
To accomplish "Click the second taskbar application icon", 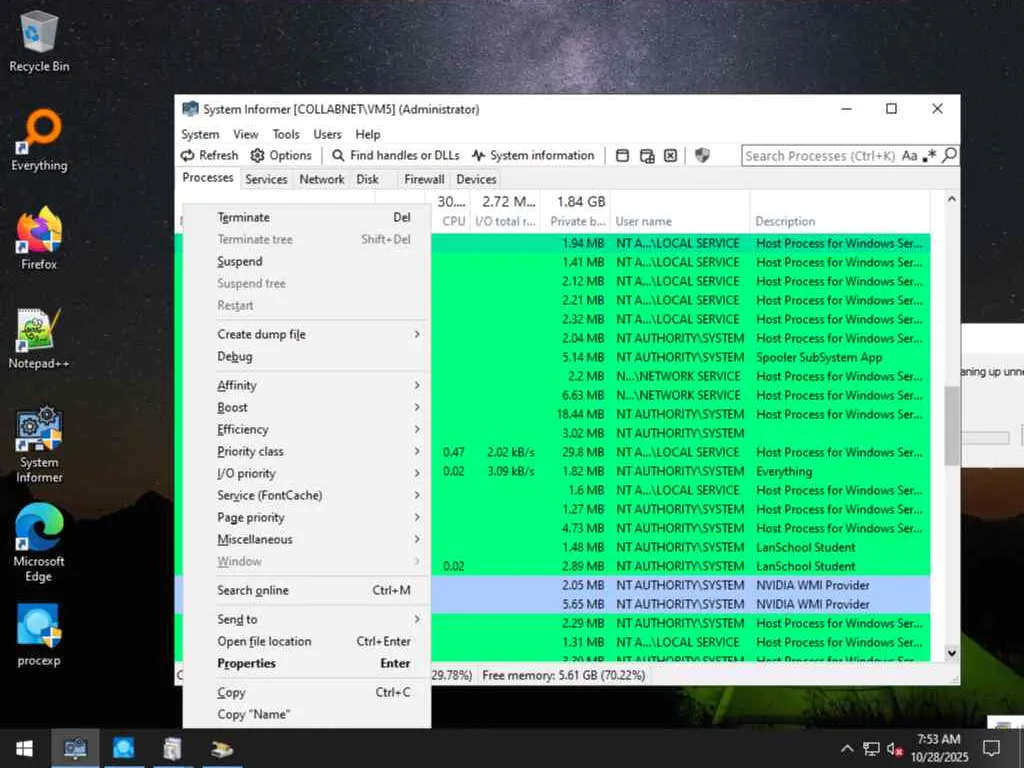I will click(123, 748).
